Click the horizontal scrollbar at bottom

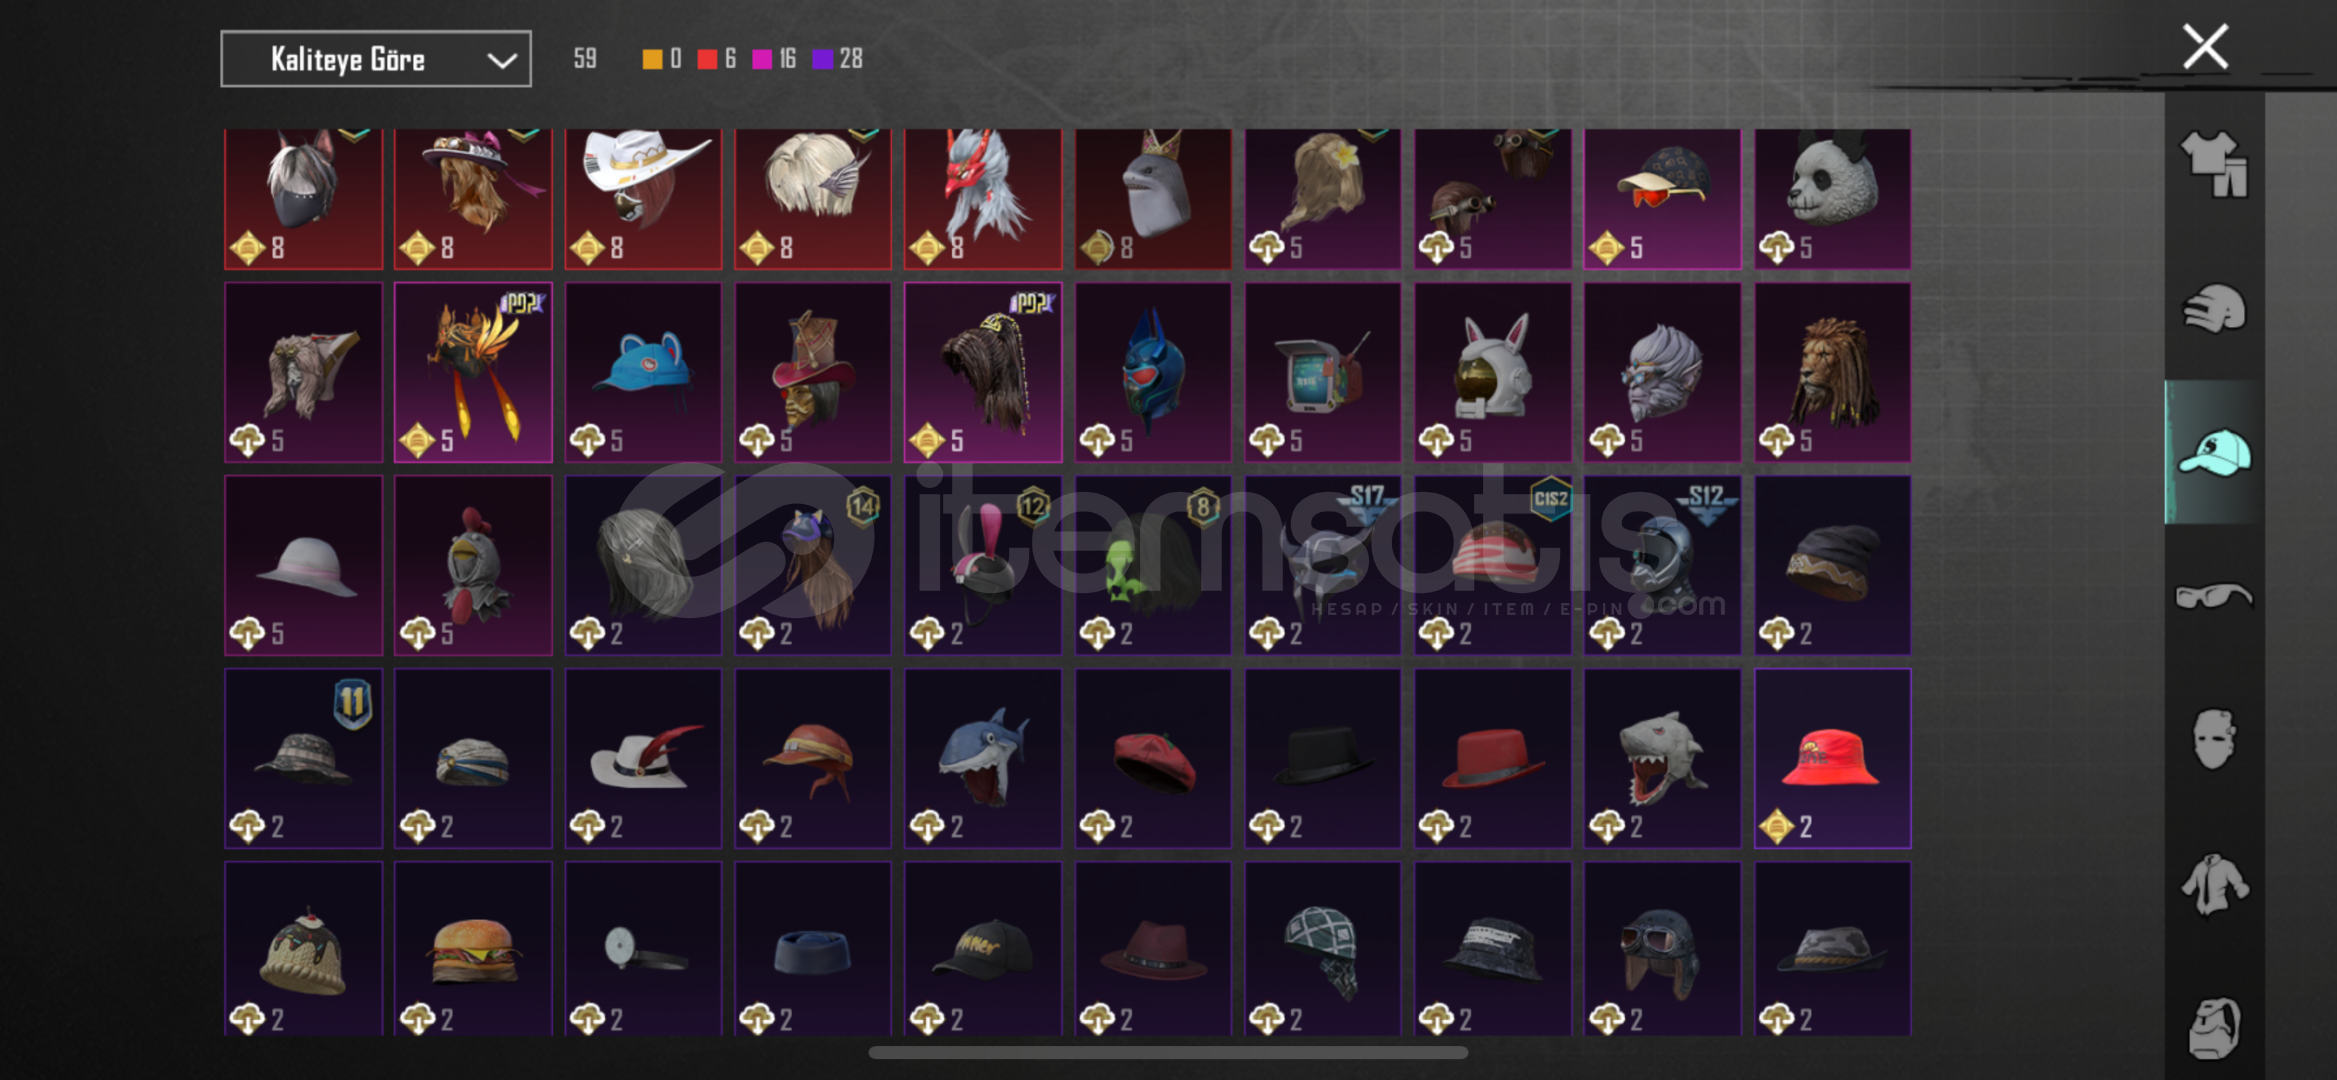click(1168, 1052)
